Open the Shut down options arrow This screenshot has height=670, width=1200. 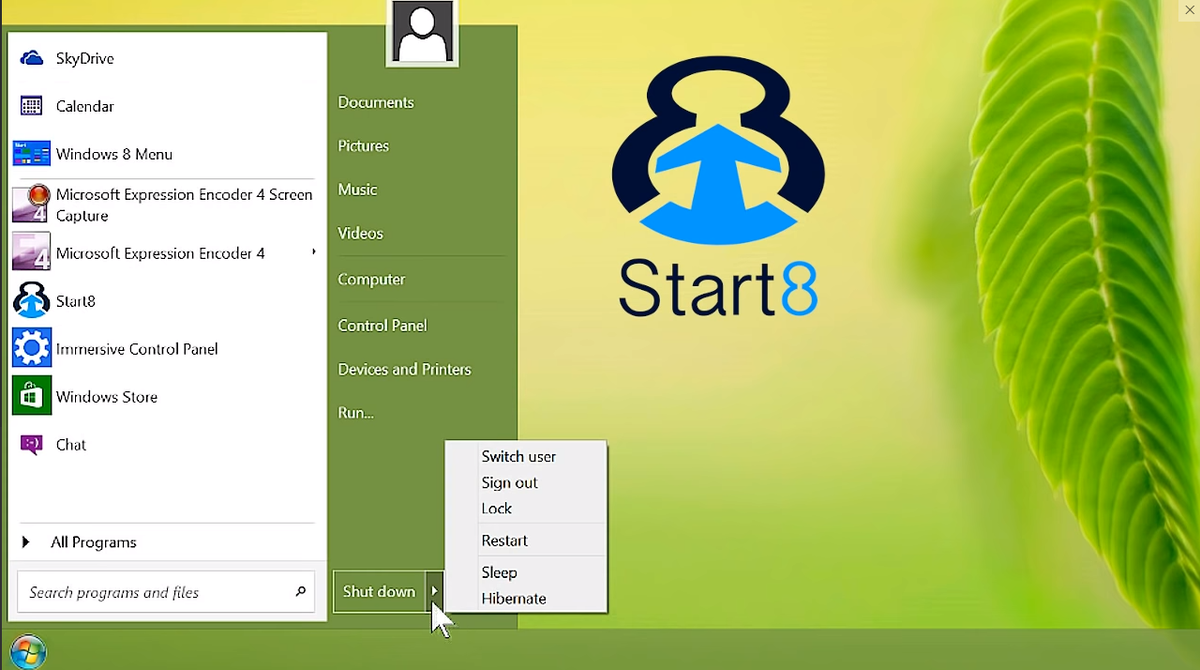pyautogui.click(x=434, y=591)
